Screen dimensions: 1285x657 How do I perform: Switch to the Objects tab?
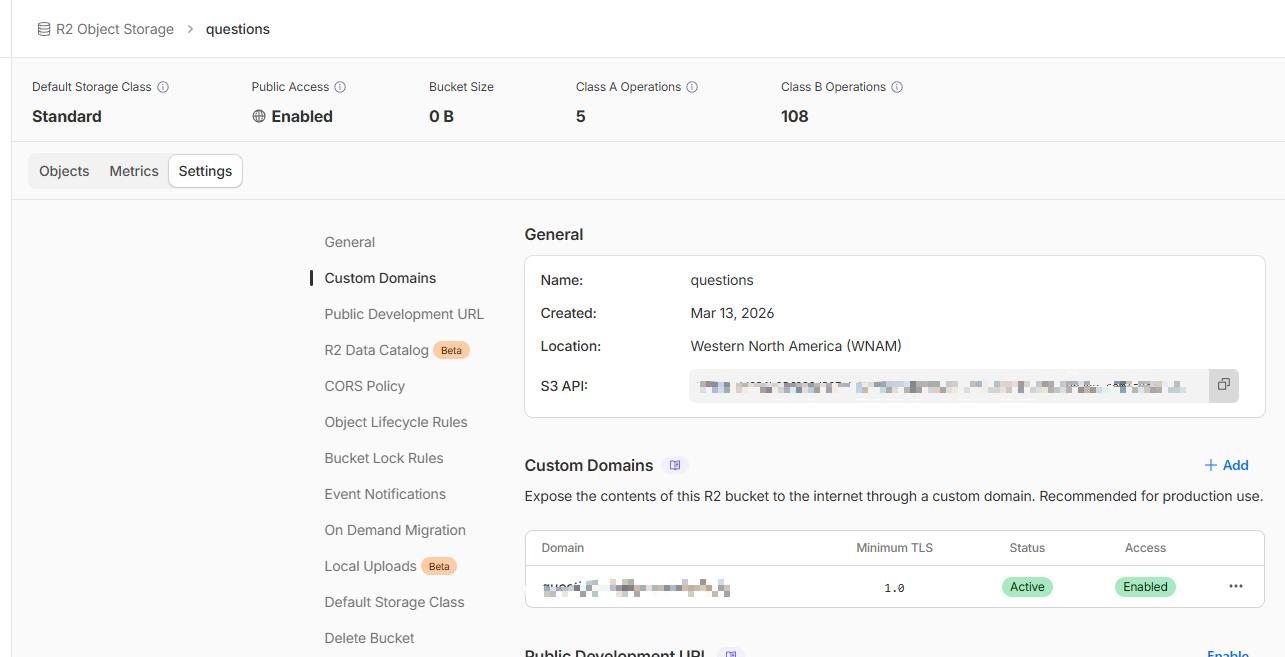tap(63, 170)
